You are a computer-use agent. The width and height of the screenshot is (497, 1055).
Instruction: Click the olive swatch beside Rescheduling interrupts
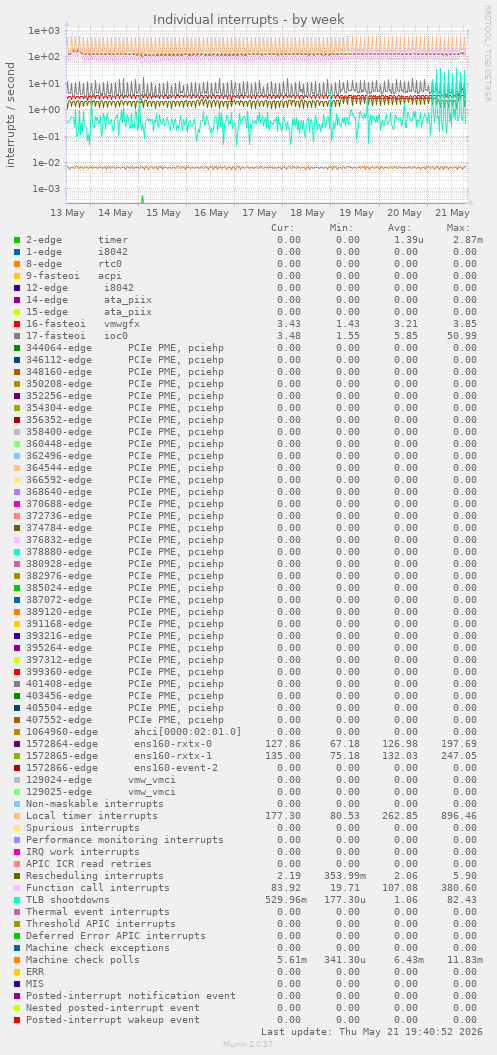16,876
